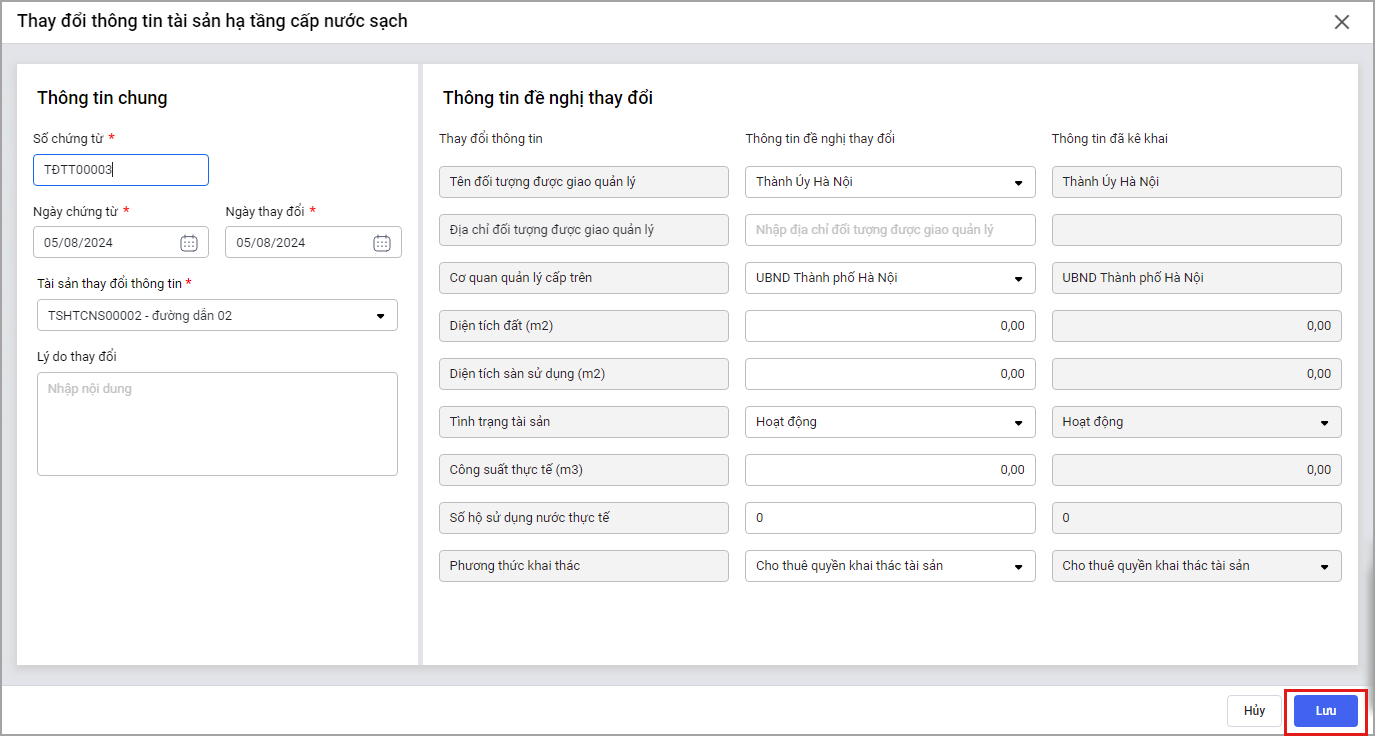
Task: Expand the Thành Ủy Hà Nội dropdown
Action: tap(1018, 183)
